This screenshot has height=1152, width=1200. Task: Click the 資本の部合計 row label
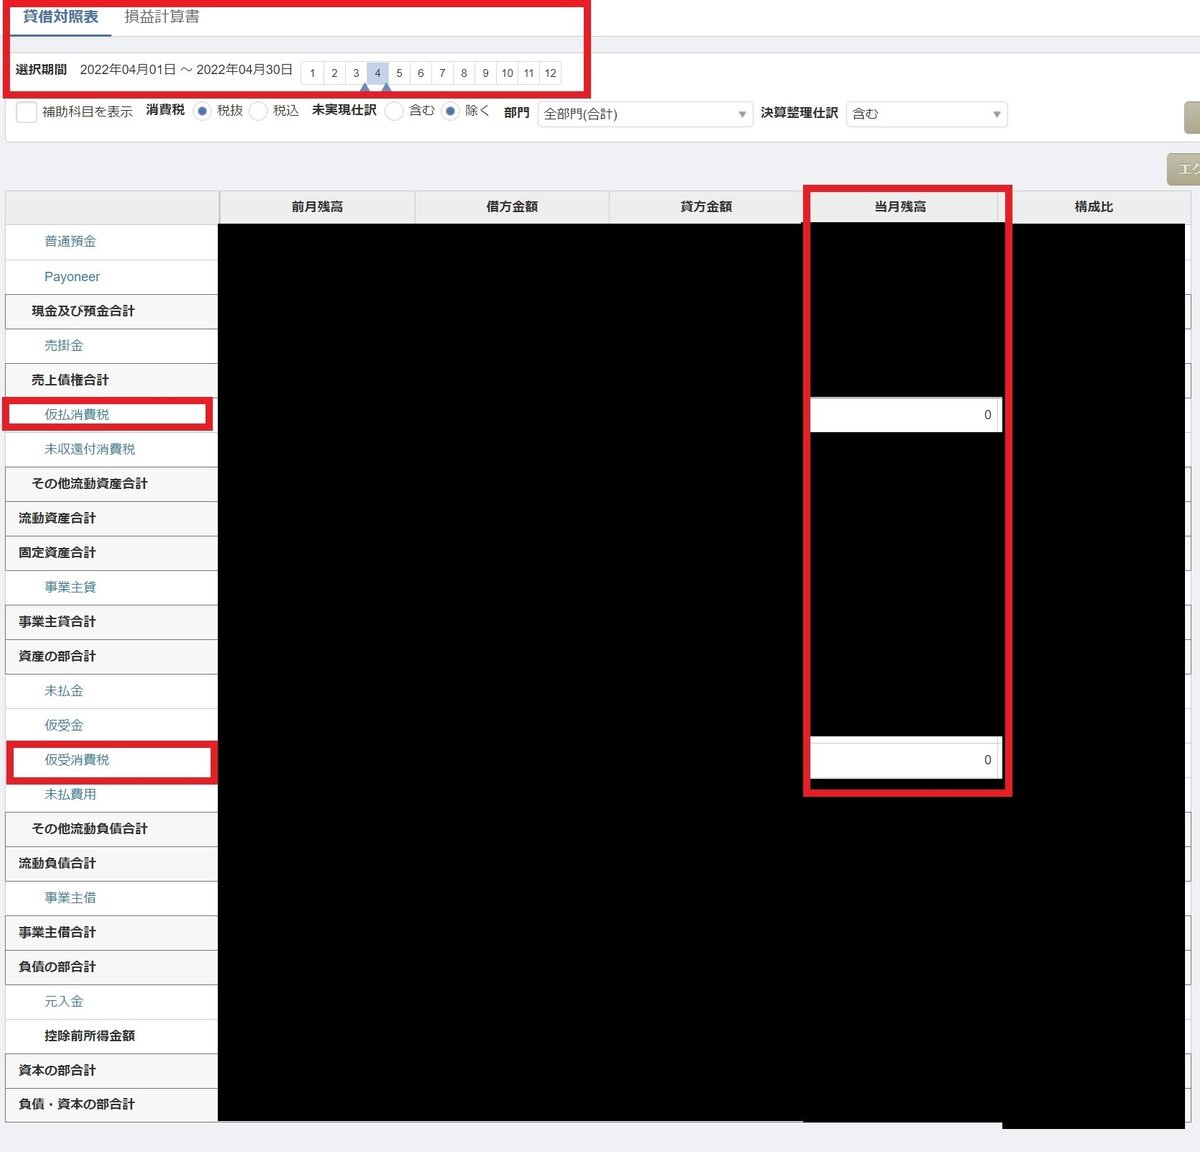(57, 1071)
